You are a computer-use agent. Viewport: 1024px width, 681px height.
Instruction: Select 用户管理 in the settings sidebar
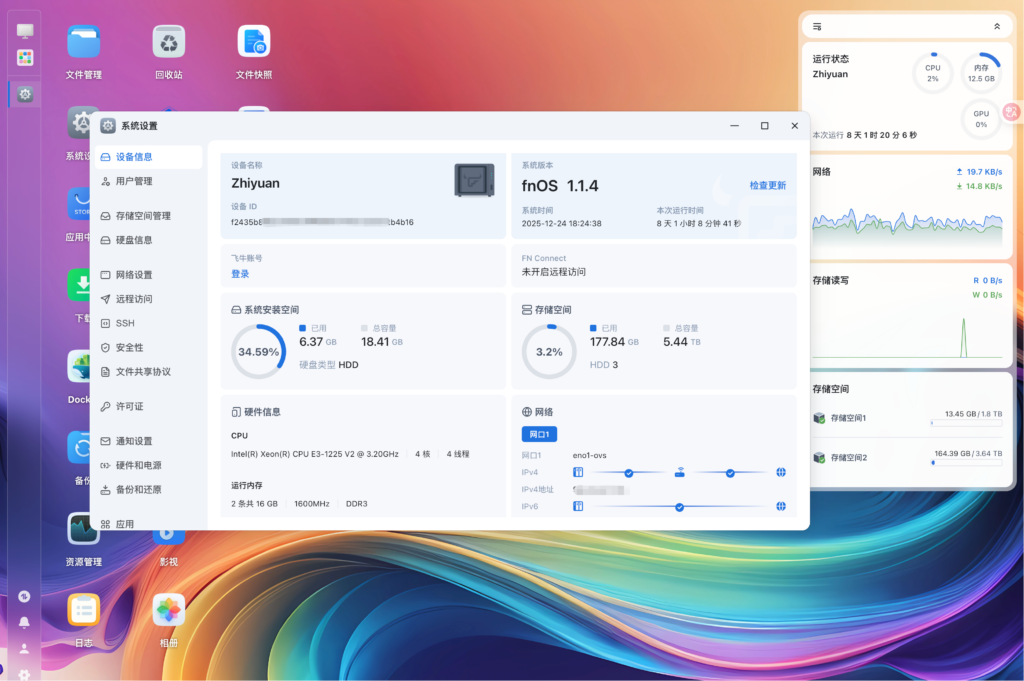[x=134, y=181]
